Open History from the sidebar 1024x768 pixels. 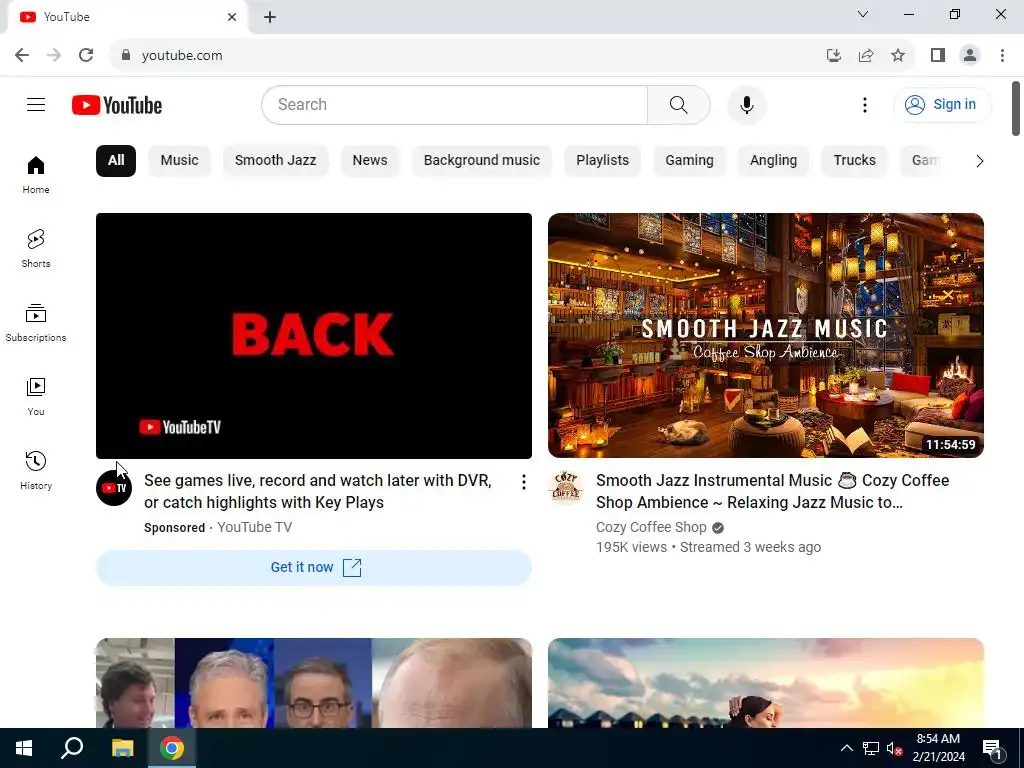(x=36, y=470)
